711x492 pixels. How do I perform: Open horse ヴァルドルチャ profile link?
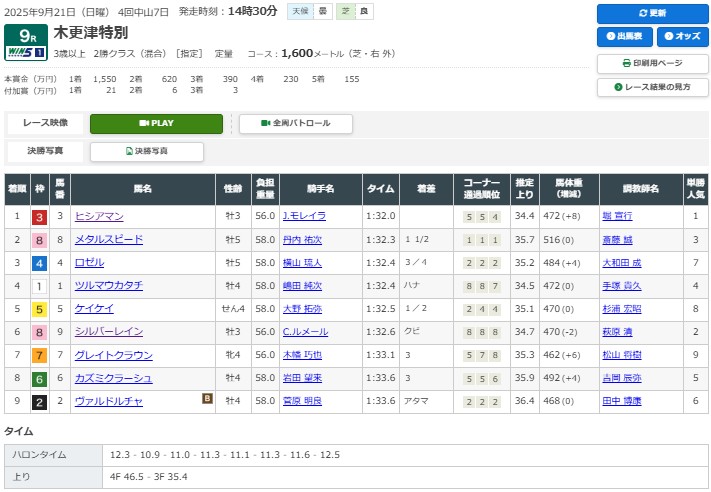(108, 401)
